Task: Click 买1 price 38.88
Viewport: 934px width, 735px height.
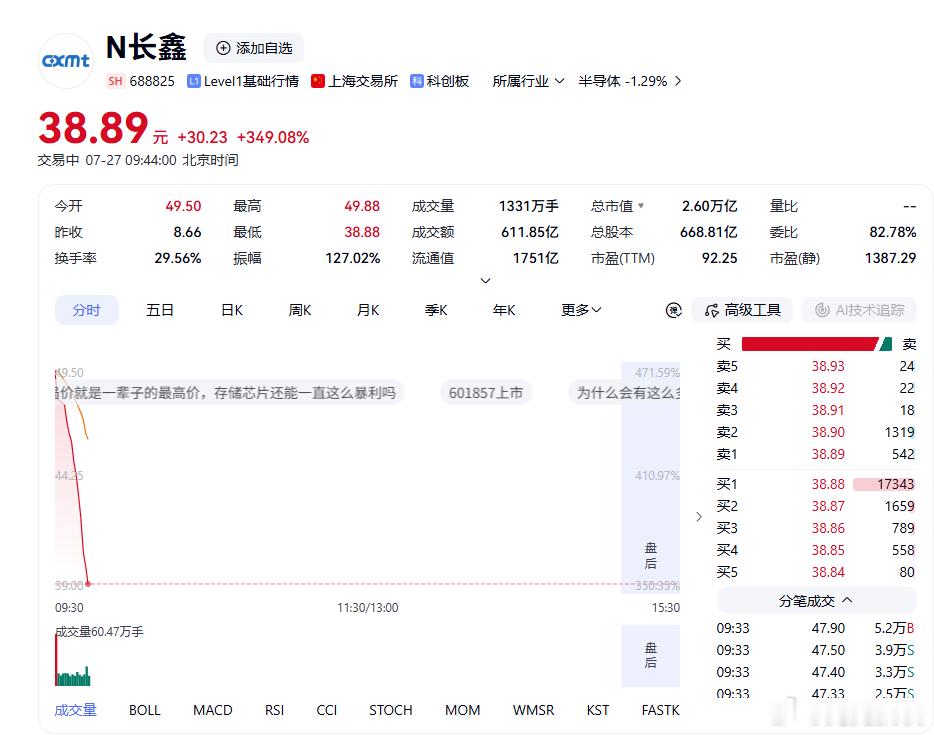Action: [x=828, y=484]
